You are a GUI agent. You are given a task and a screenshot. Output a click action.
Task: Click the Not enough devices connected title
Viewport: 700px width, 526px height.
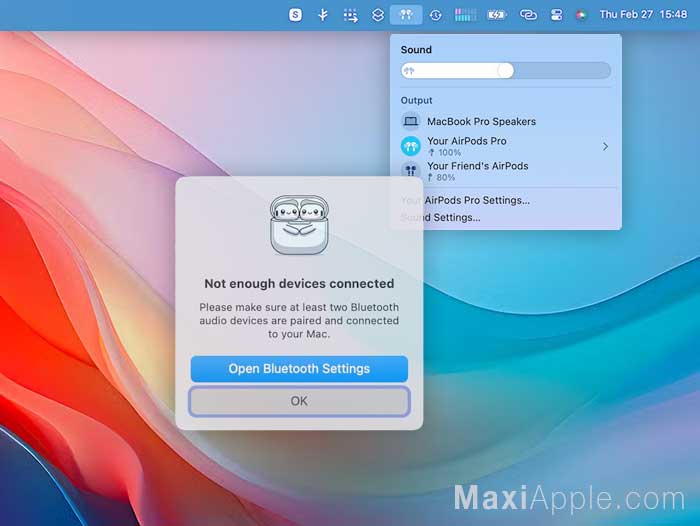tap(299, 284)
